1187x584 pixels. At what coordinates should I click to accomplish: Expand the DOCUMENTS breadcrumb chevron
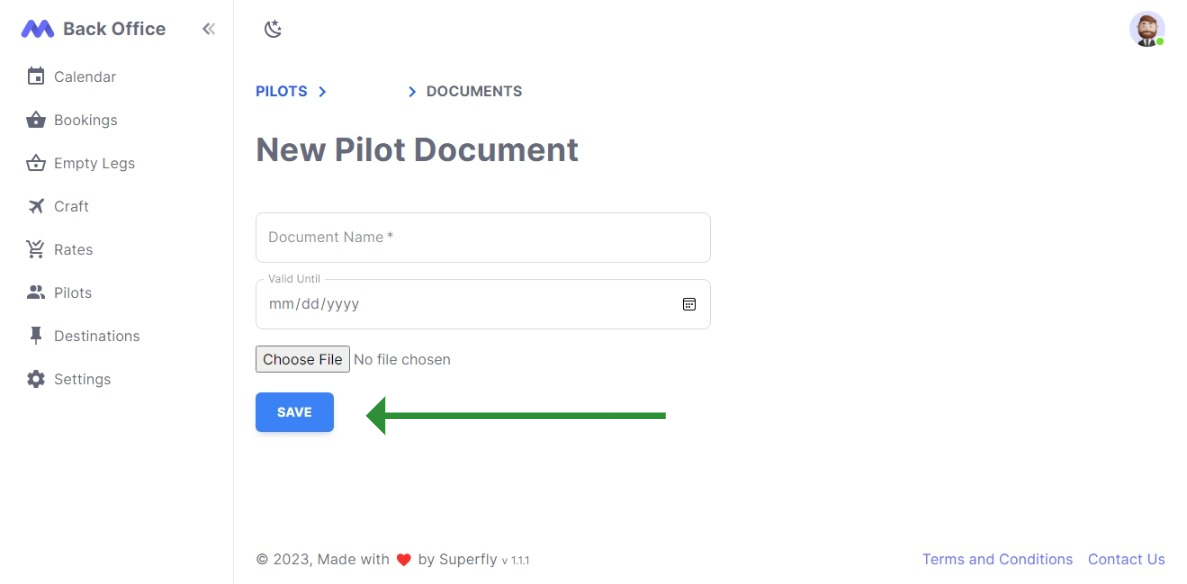[x=412, y=91]
